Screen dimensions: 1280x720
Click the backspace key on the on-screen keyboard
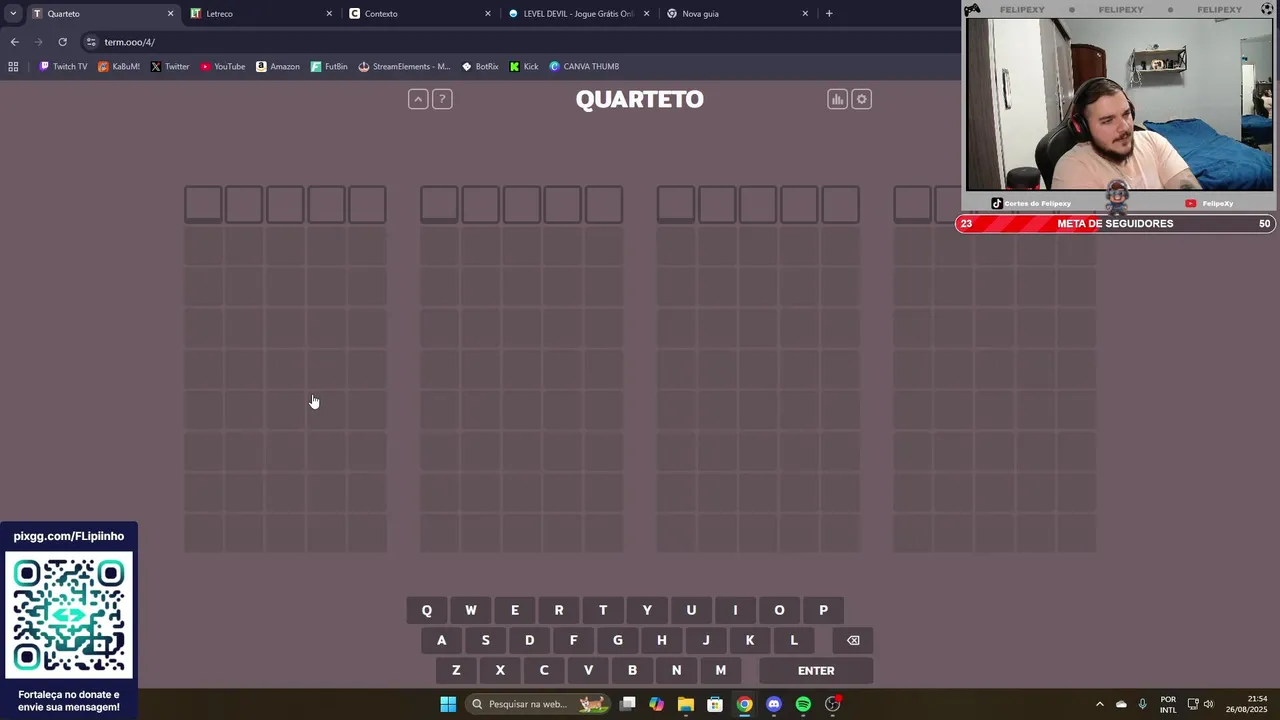pyautogui.click(x=853, y=640)
